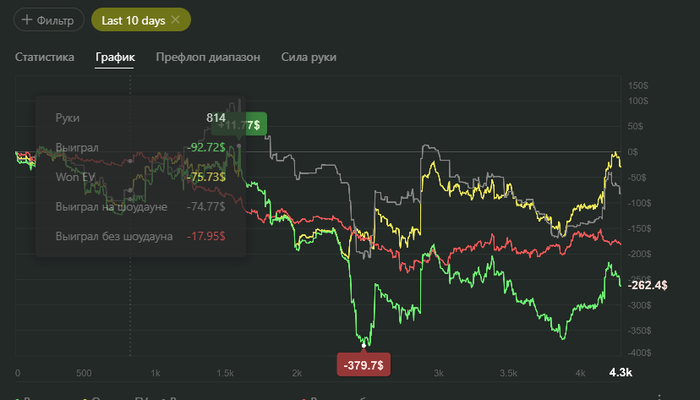Screen dimensions: 700x400
Task: Switch to the Статистика tab
Action: coord(45,57)
